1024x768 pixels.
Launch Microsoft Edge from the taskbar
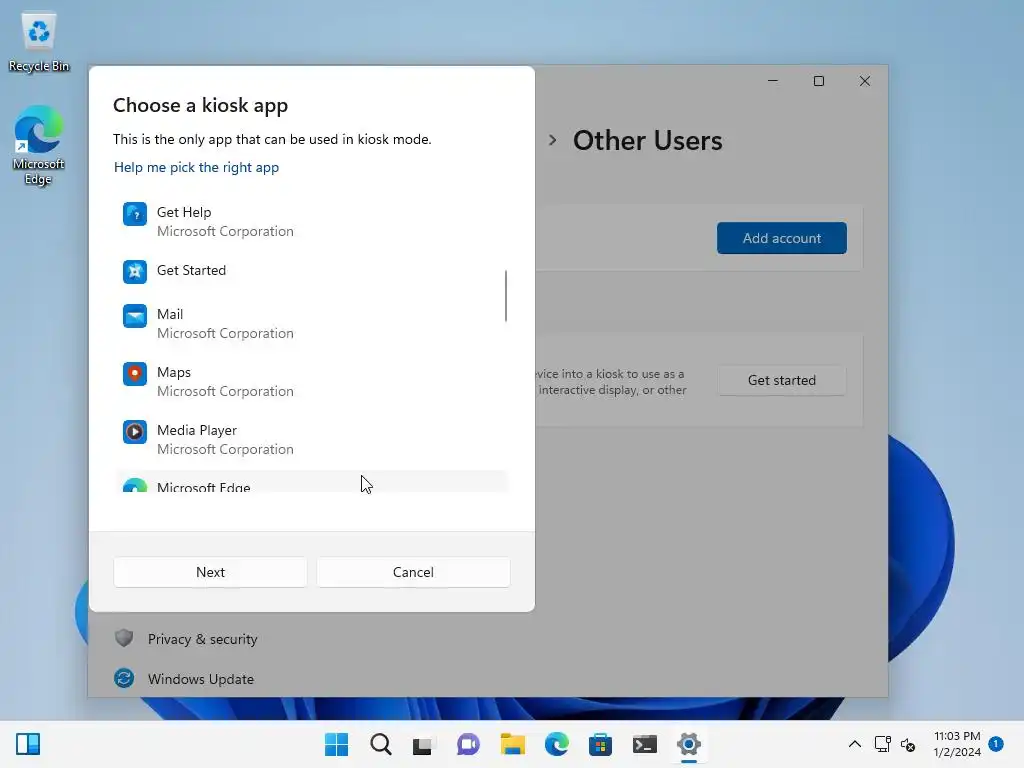click(x=556, y=744)
